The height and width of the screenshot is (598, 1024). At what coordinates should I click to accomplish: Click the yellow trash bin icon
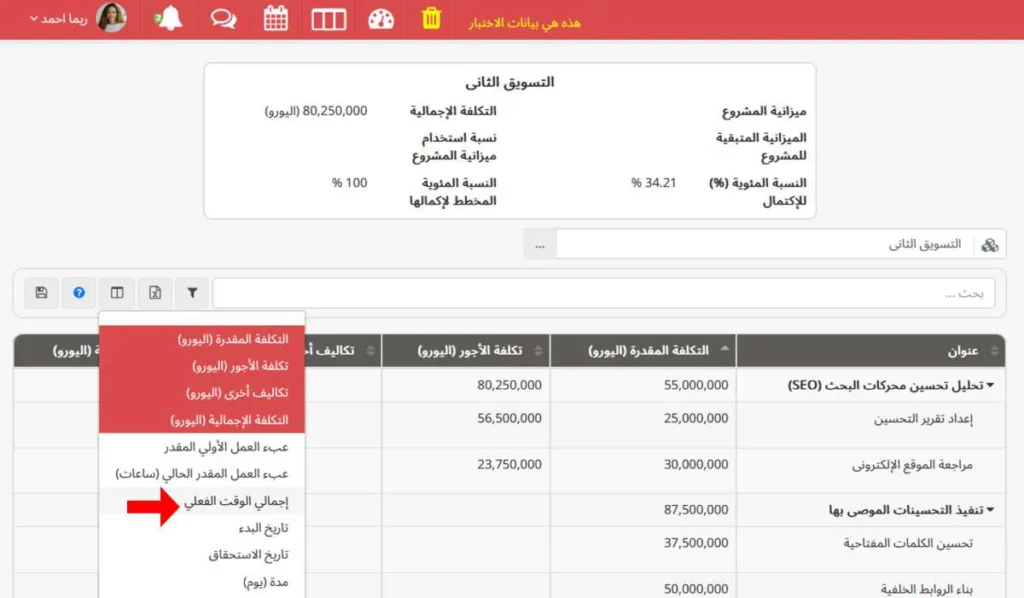430,19
